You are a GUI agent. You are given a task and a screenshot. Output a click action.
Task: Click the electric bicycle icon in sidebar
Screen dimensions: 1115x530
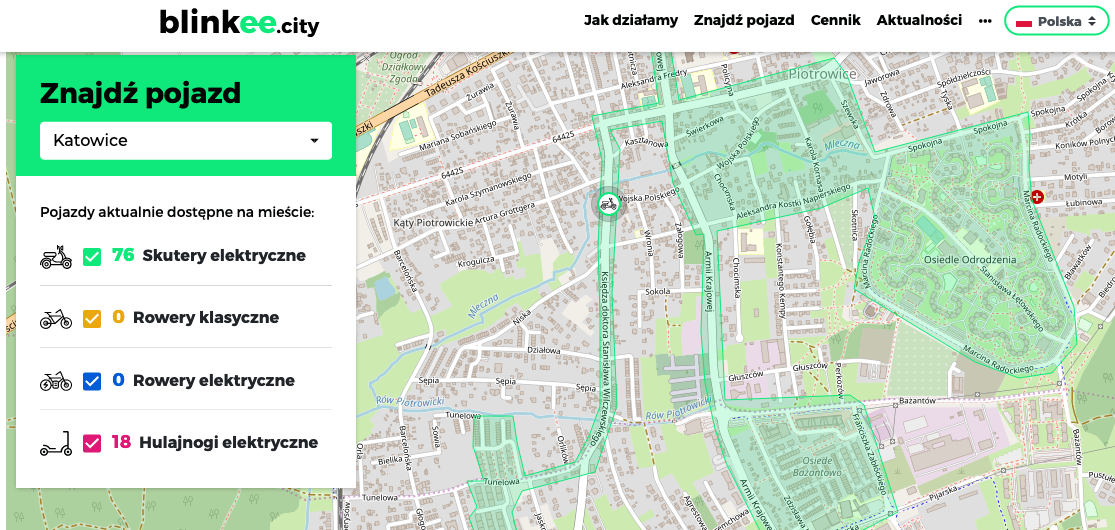click(x=56, y=381)
